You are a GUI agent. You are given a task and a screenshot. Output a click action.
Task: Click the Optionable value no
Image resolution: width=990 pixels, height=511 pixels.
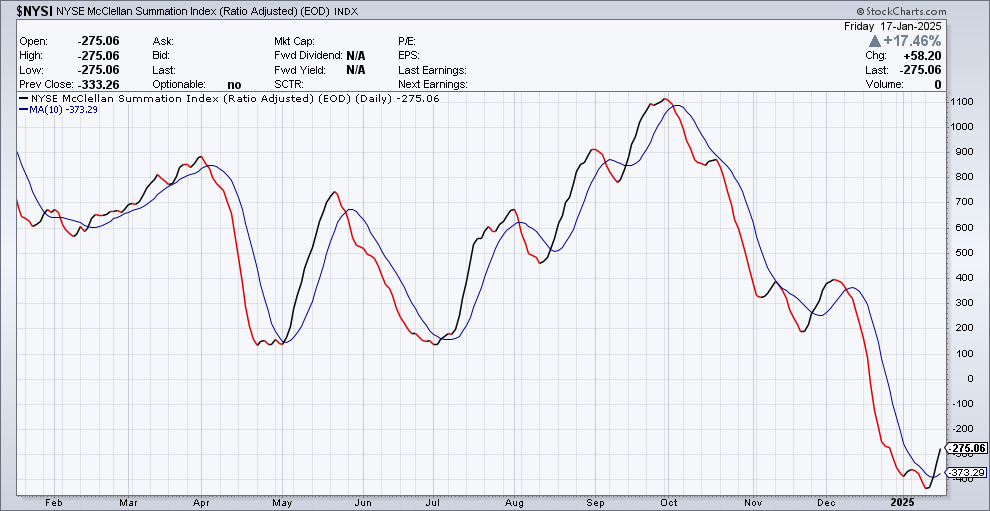point(234,85)
